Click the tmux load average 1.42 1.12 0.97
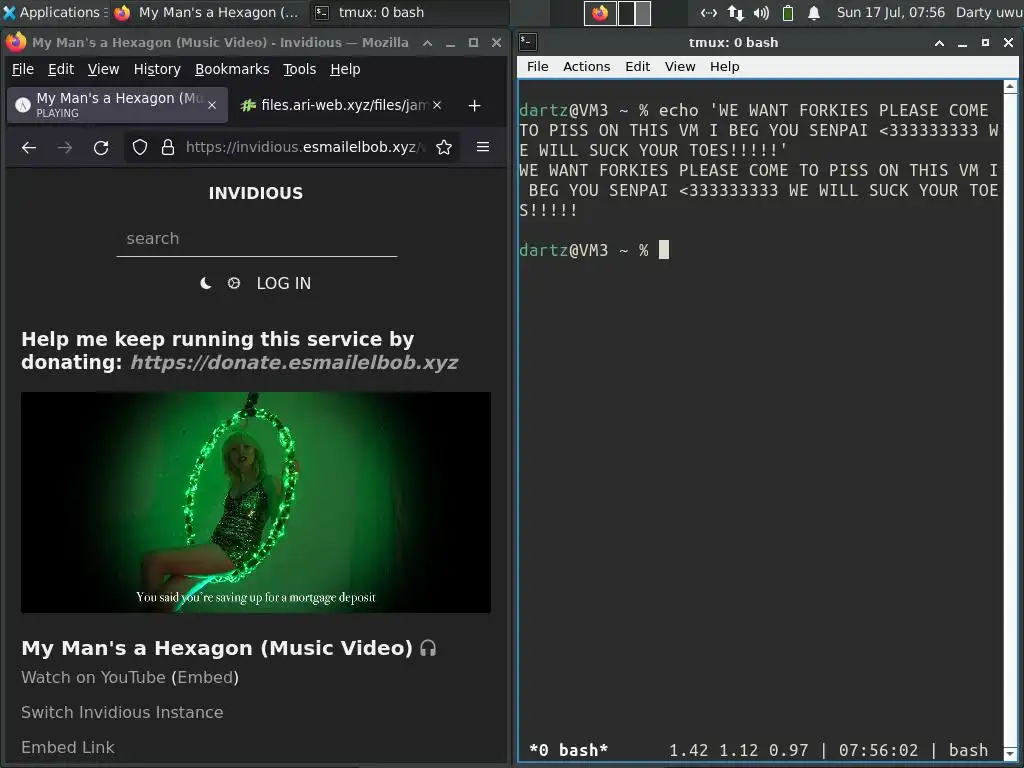 [739, 750]
